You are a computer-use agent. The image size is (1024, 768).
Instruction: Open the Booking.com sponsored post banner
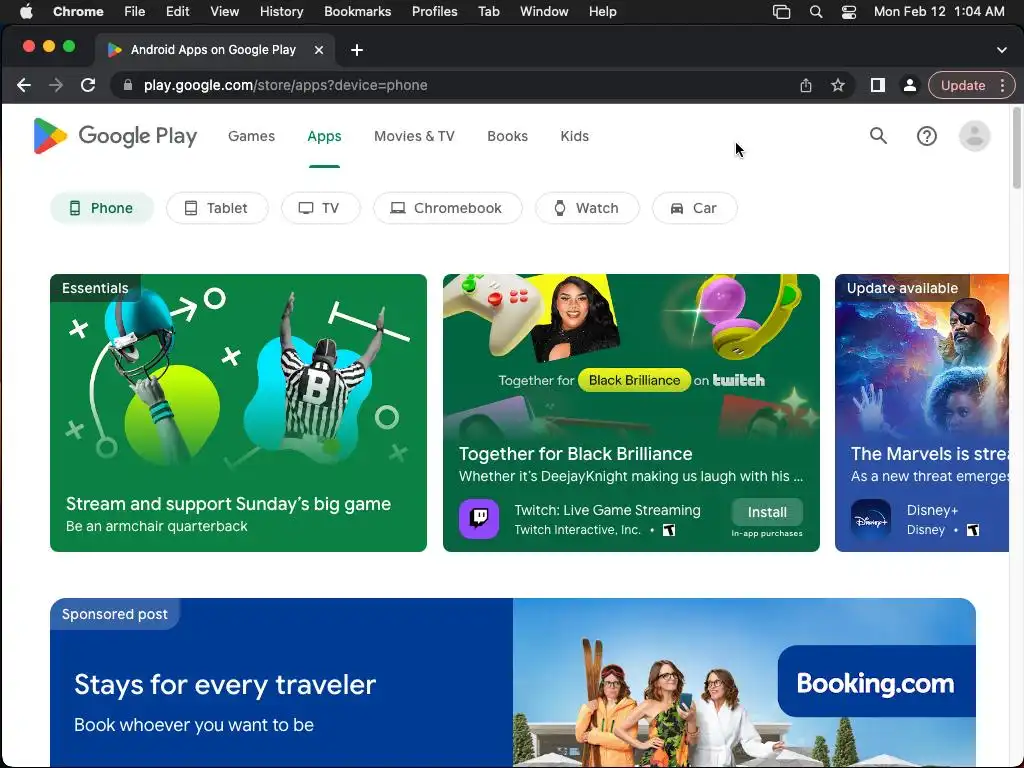pyautogui.click(x=513, y=682)
